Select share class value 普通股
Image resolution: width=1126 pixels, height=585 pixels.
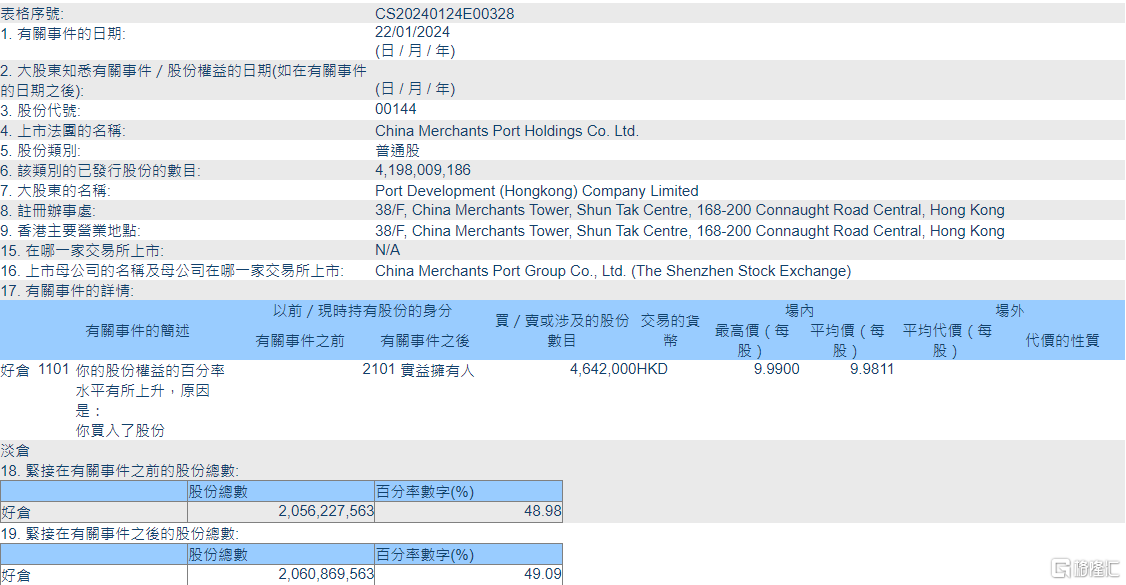coord(397,151)
